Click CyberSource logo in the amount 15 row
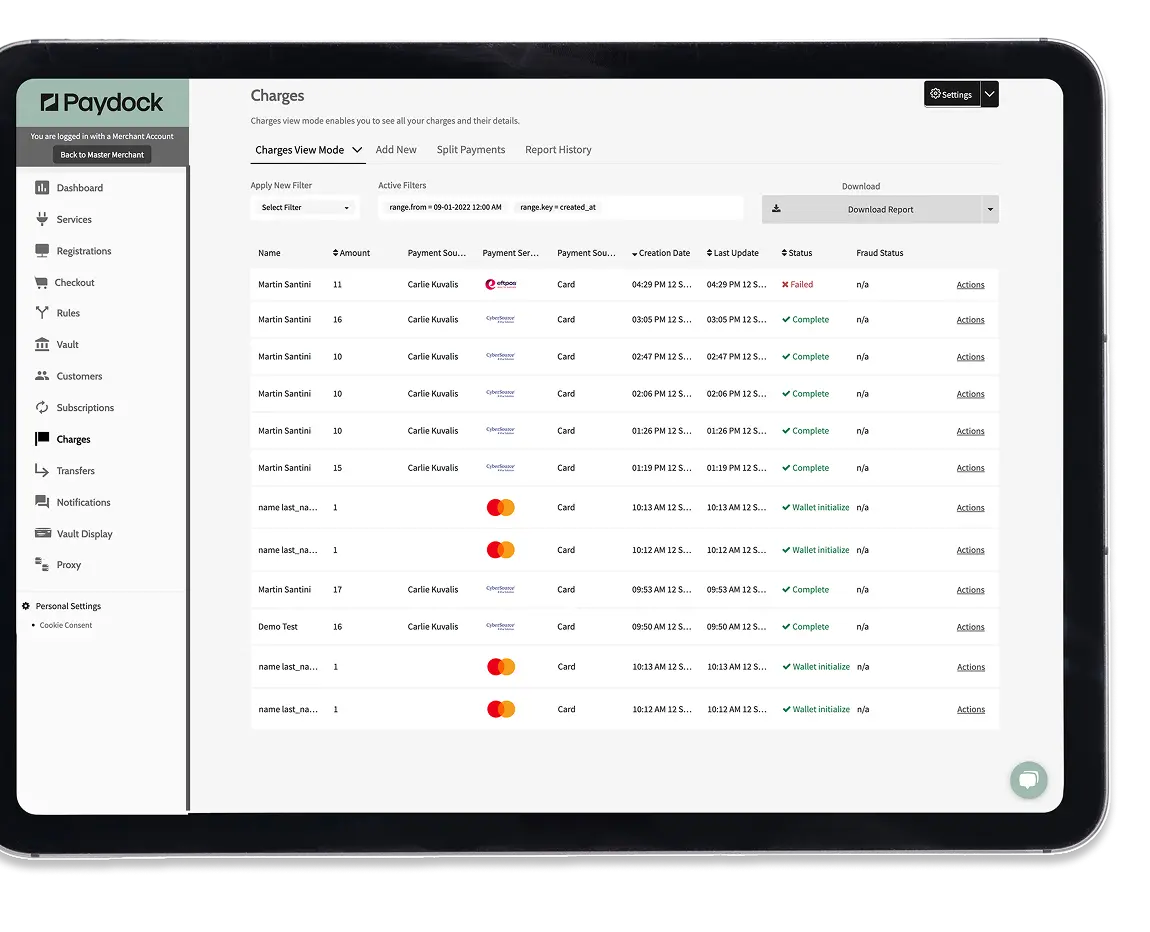 coord(501,467)
